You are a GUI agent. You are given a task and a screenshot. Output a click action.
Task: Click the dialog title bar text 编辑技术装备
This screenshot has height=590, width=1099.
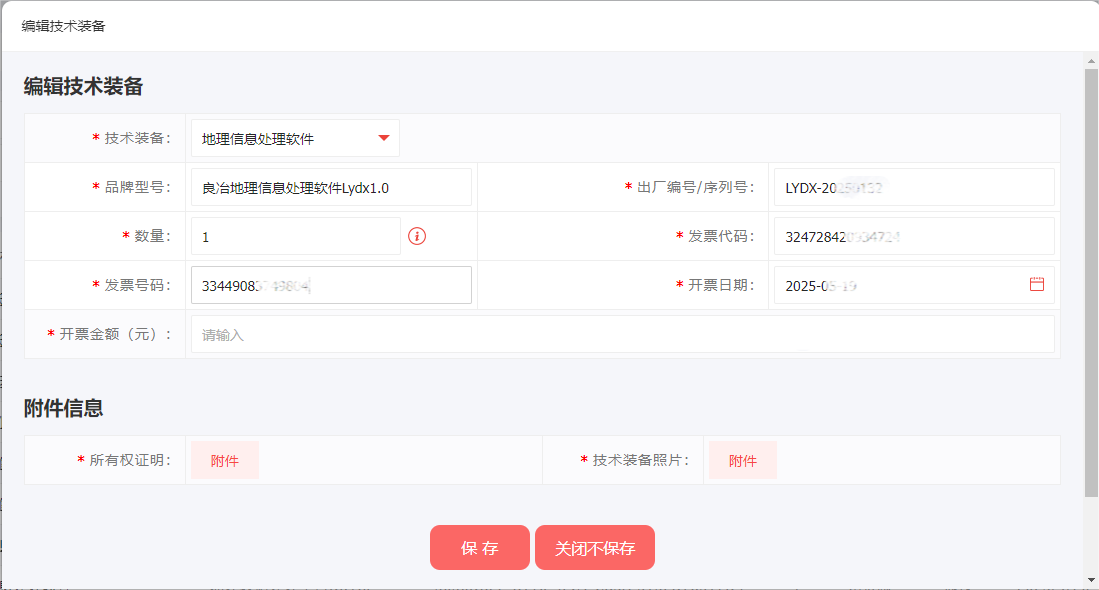[64, 26]
